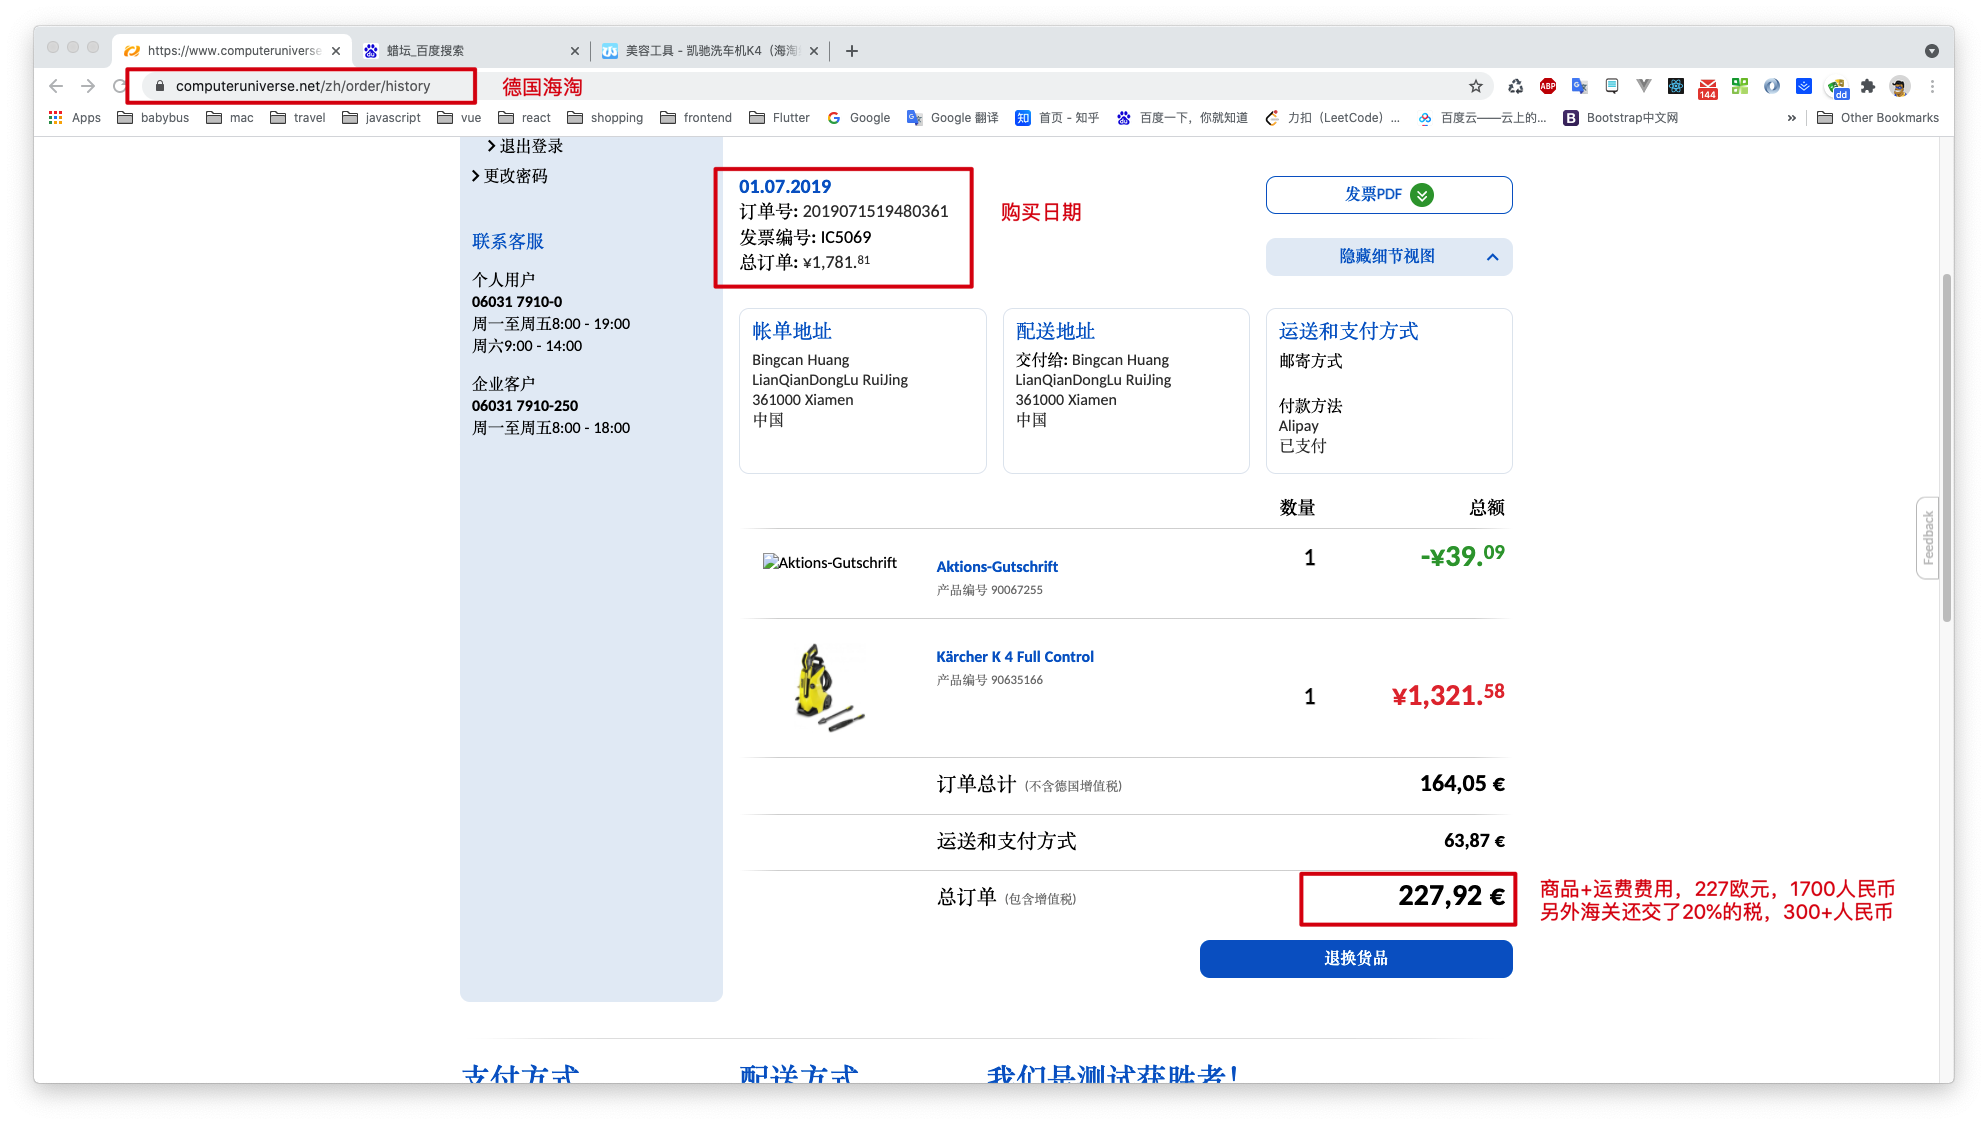Open the Gmail checker extension icon

coord(1707,88)
